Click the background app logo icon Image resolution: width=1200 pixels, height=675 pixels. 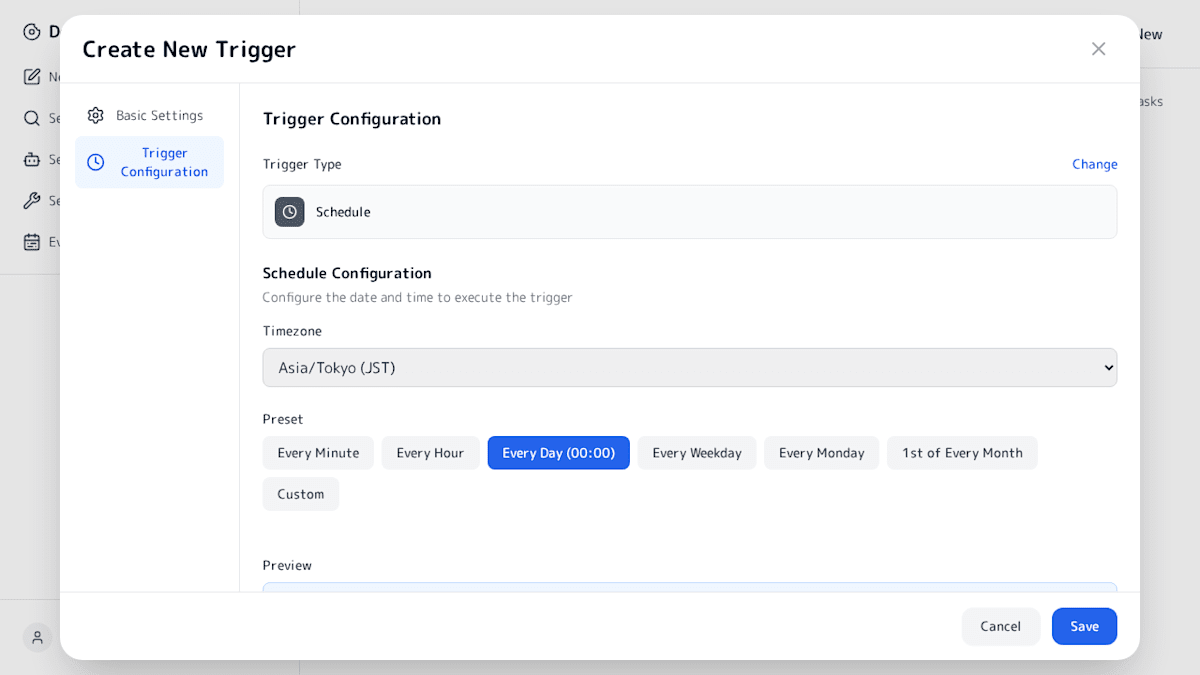point(32,32)
